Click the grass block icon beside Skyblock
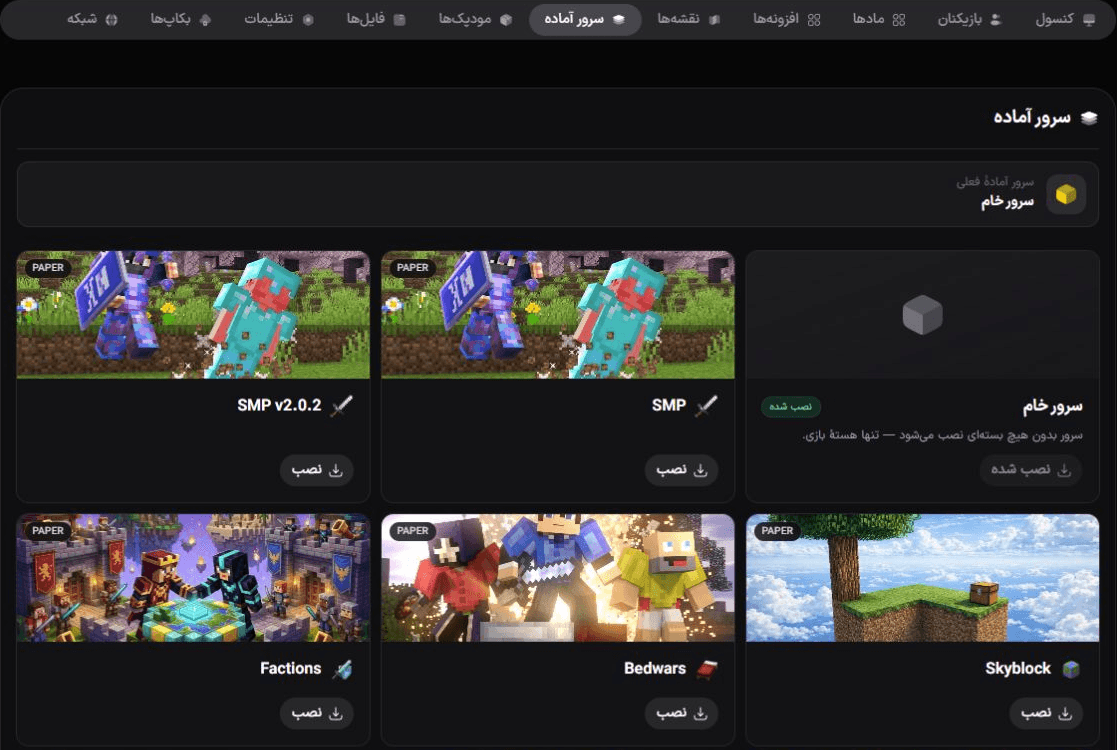 click(1071, 669)
